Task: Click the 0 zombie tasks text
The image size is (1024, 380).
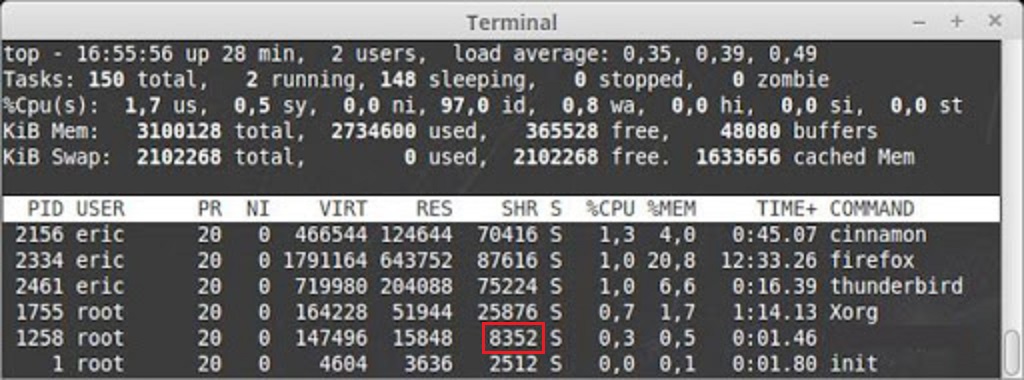Action: (781, 80)
